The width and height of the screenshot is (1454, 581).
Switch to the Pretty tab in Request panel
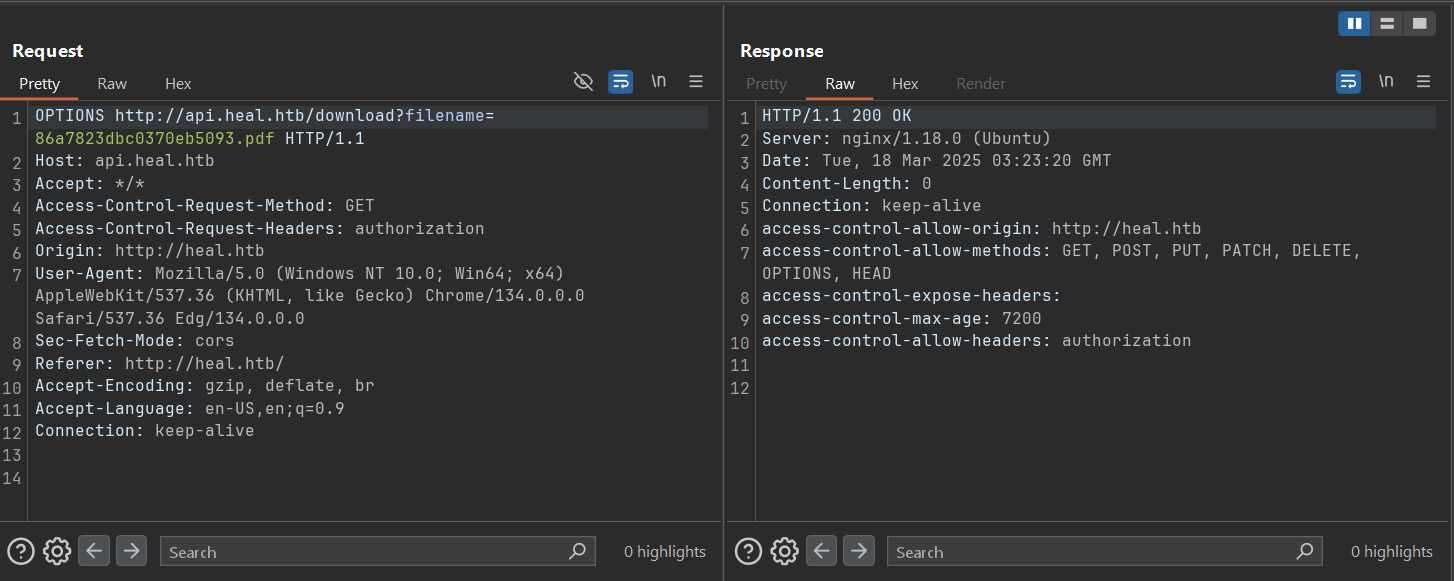click(40, 84)
